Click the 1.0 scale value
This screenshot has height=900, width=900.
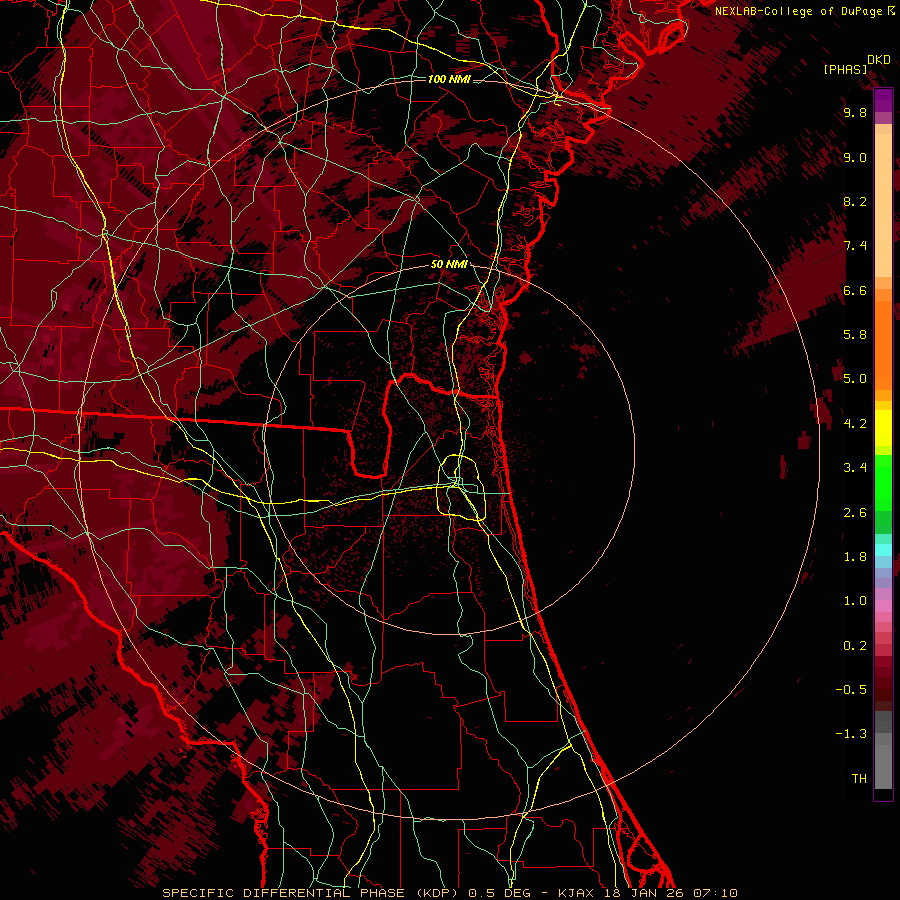pyautogui.click(x=855, y=602)
